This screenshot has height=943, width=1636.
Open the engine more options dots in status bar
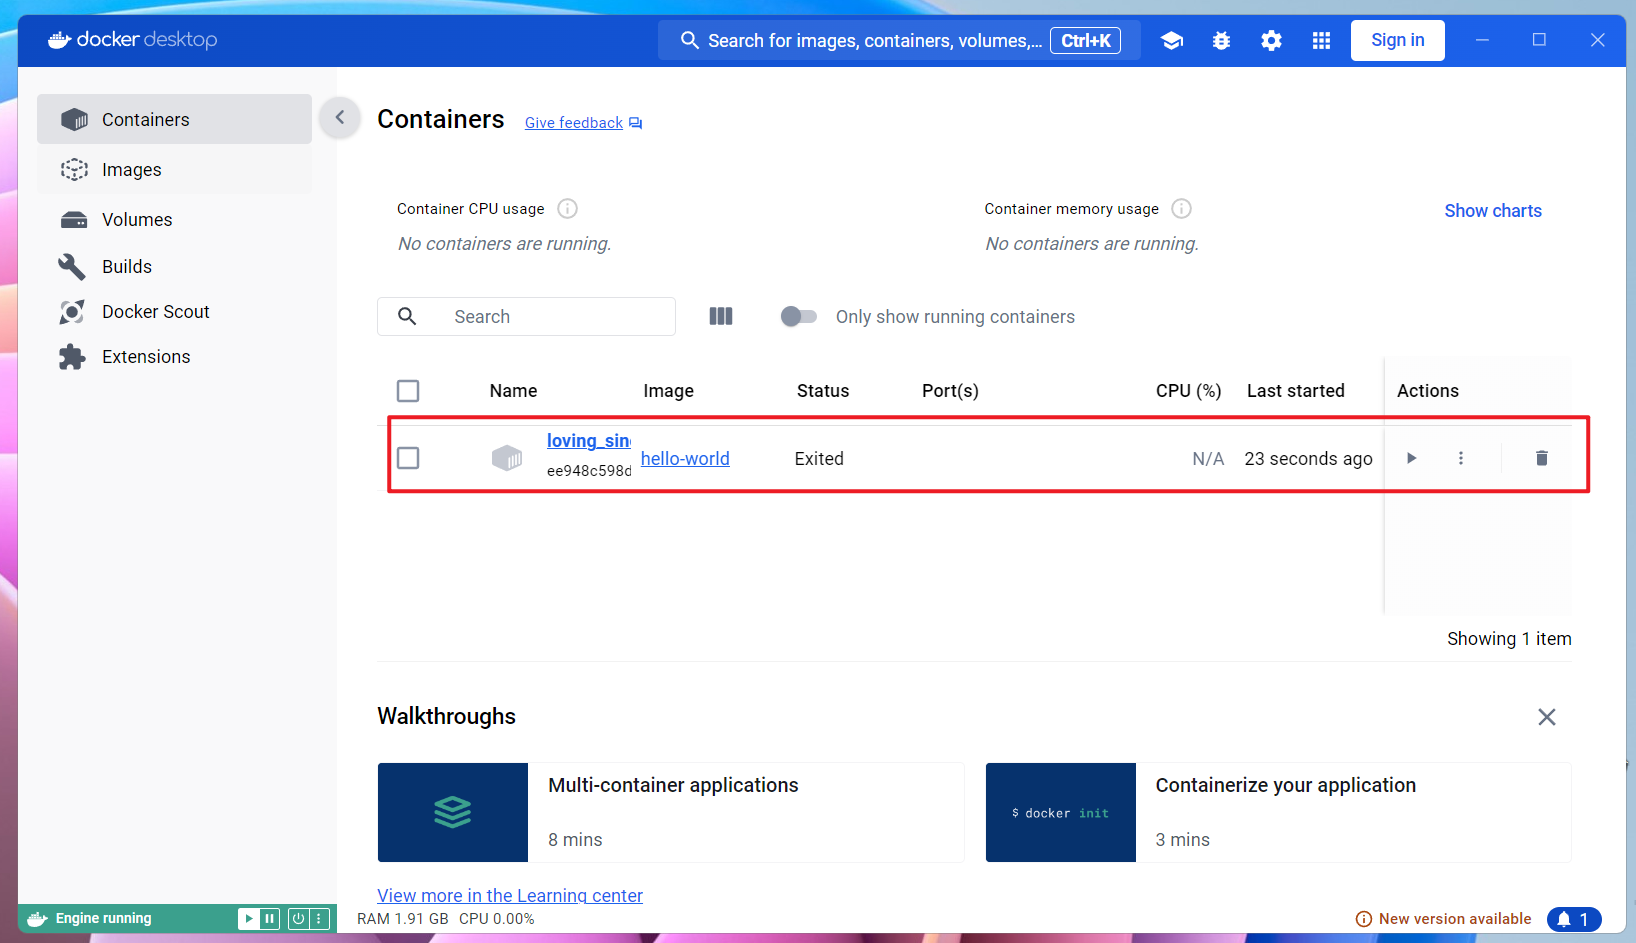[319, 918]
